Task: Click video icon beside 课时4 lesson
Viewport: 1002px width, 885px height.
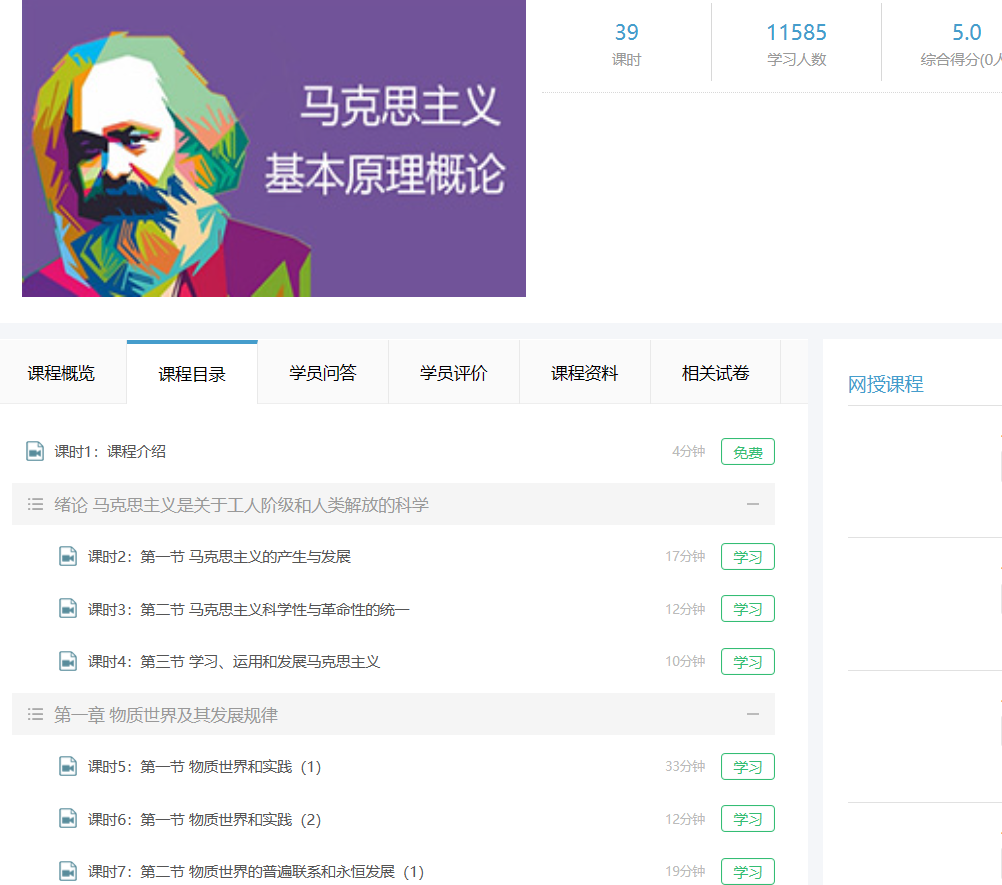Action: click(68, 661)
